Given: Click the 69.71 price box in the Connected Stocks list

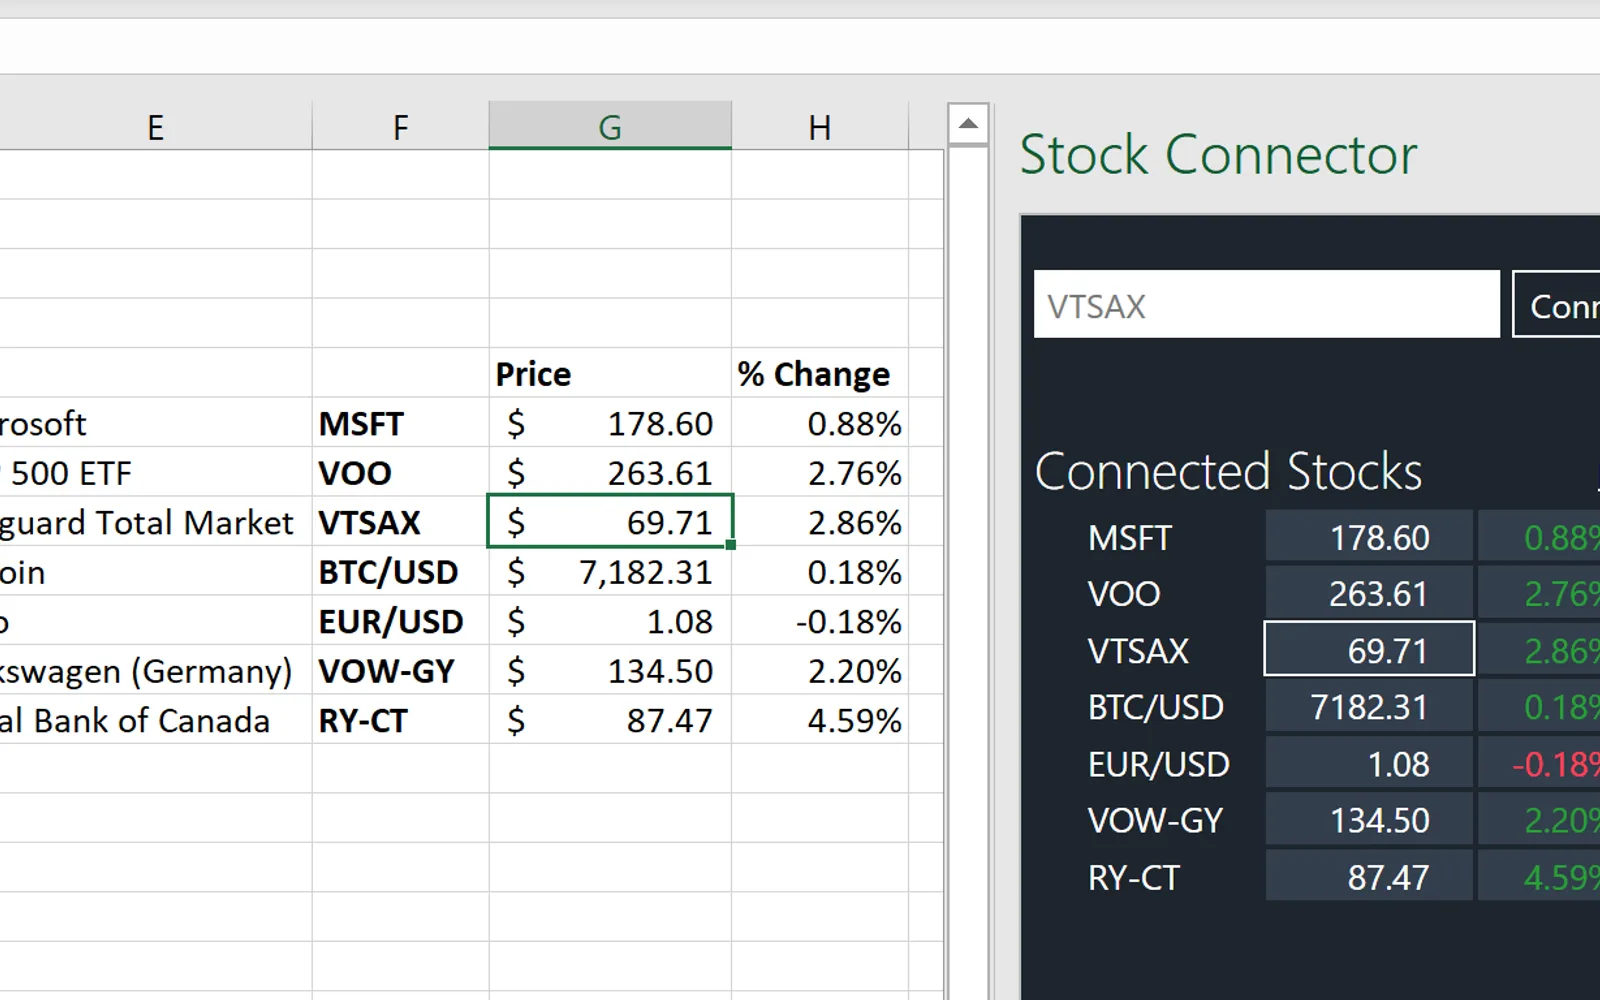Looking at the screenshot, I should (x=1369, y=649).
